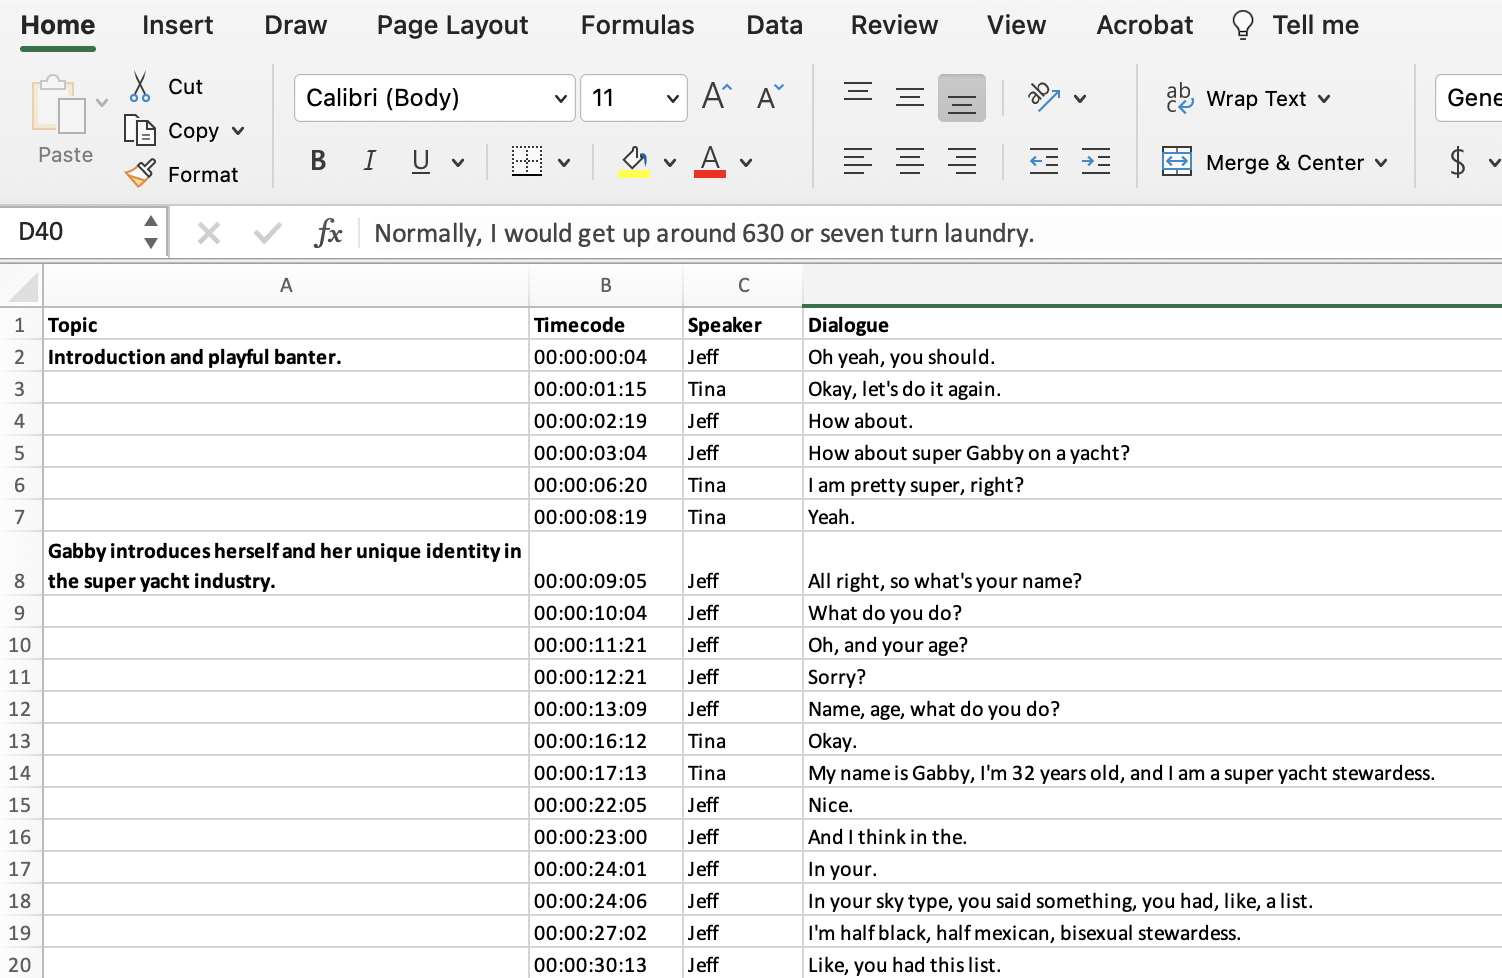Open the insert function fx dialog

[328, 233]
